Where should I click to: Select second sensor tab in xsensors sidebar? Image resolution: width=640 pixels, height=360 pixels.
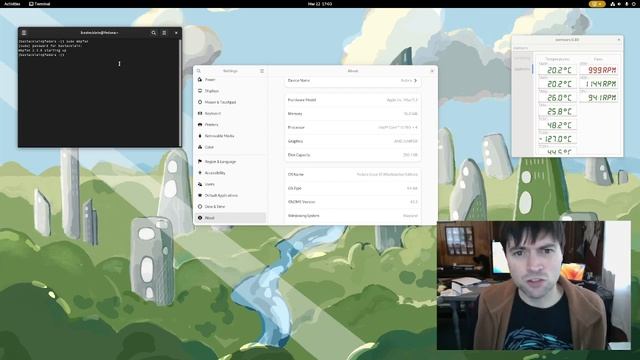(x=522, y=69)
